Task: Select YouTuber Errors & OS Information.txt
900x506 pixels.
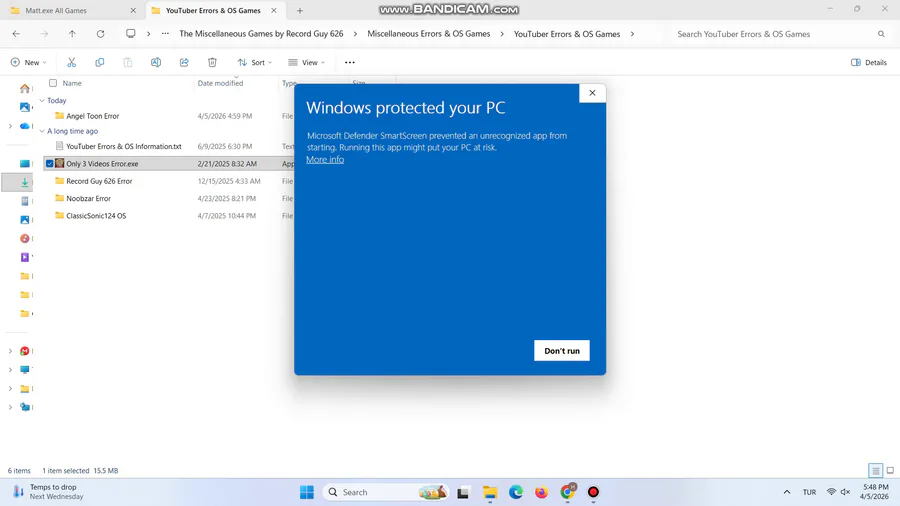Action: [123, 146]
